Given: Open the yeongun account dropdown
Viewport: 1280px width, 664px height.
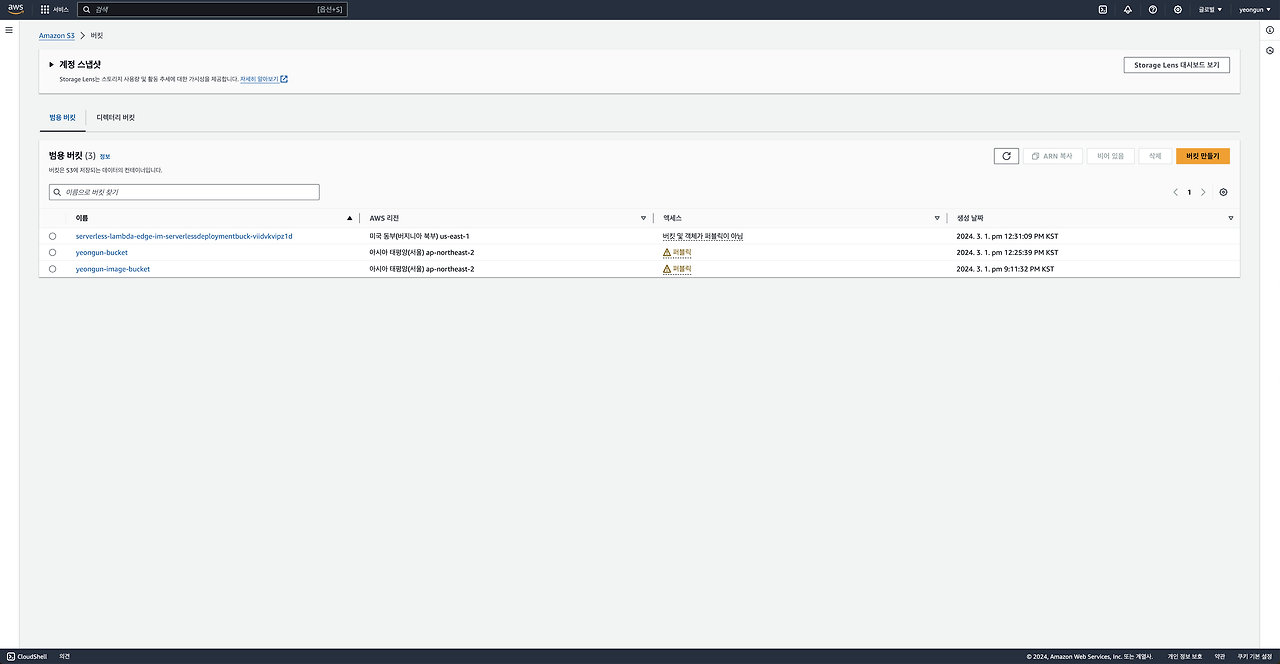Looking at the screenshot, I should (1254, 9).
